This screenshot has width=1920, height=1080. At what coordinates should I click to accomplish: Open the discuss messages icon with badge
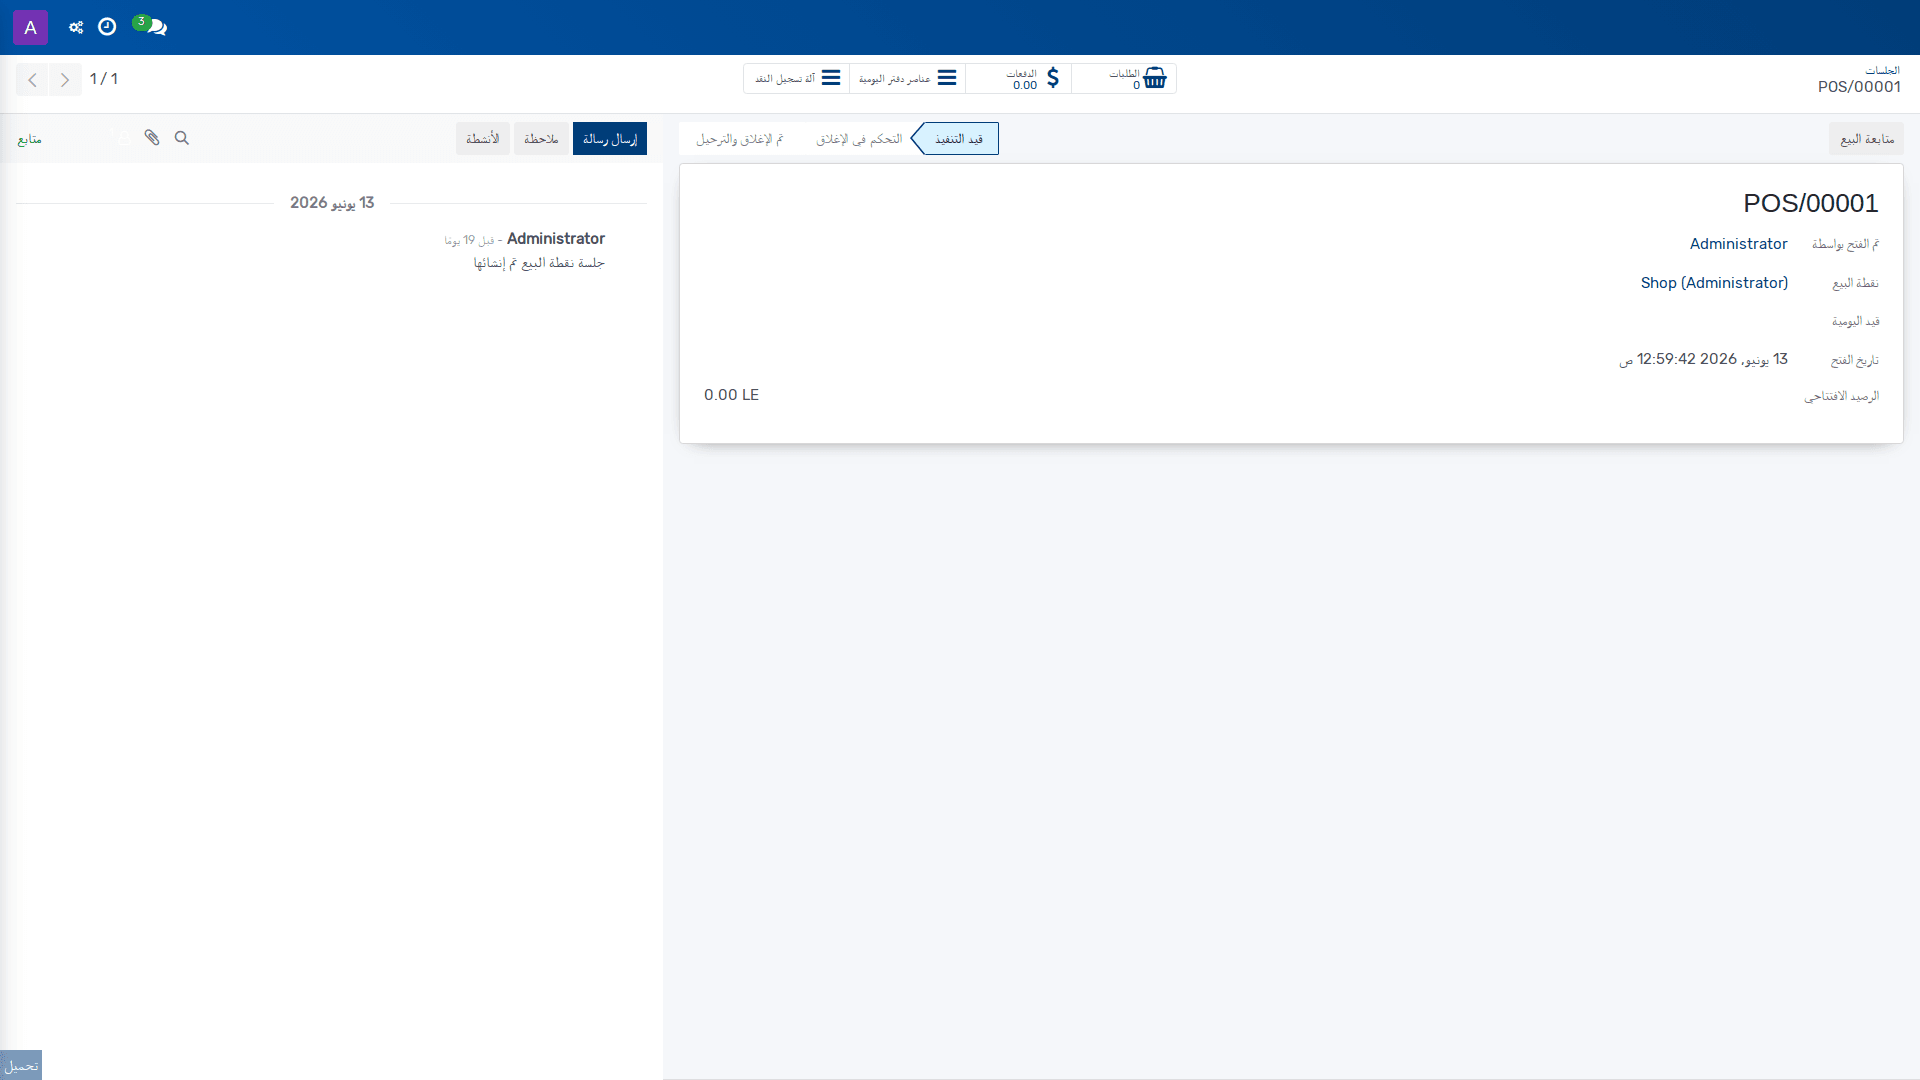point(150,26)
